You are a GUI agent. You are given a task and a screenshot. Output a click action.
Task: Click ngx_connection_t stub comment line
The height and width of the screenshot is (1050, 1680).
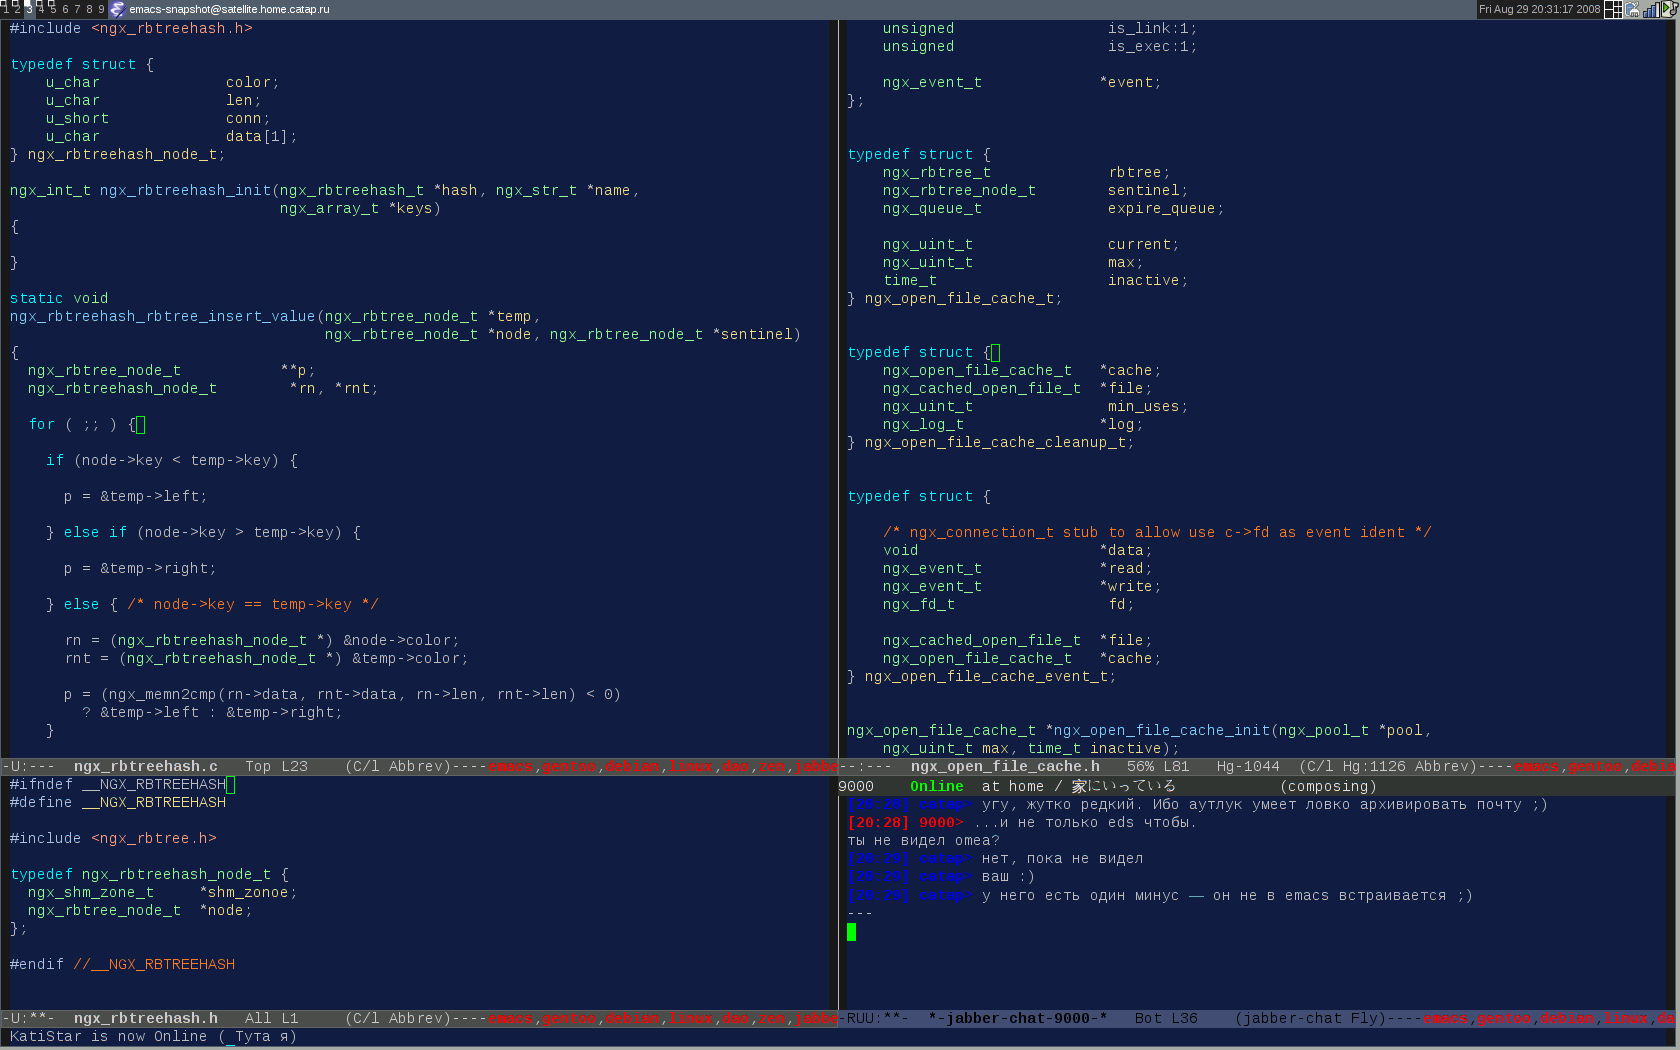tap(1158, 533)
